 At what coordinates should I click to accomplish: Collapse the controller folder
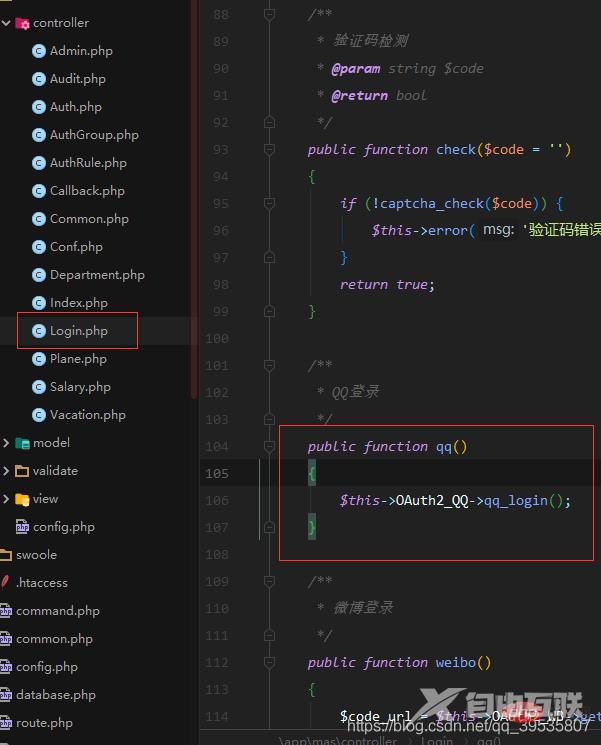click(x=6, y=23)
